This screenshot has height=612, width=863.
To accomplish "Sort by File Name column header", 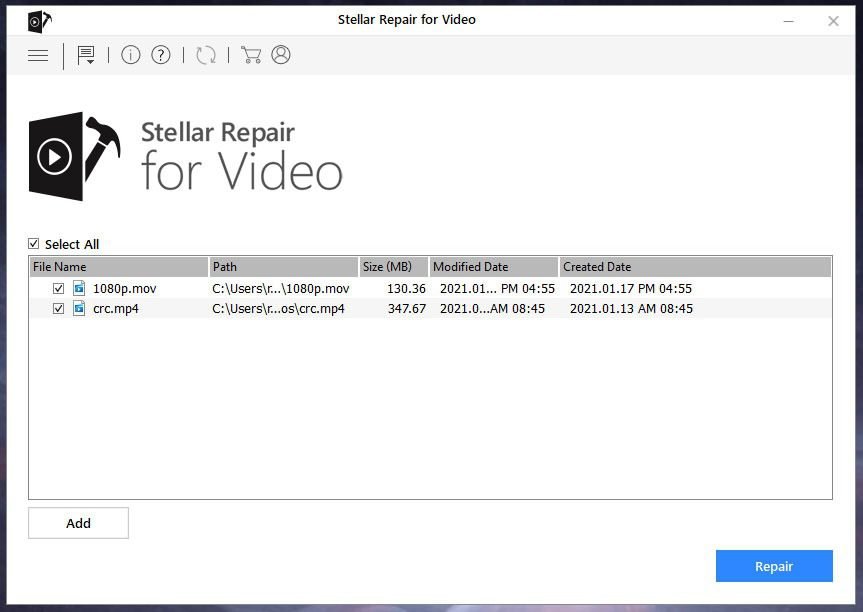I will point(118,267).
